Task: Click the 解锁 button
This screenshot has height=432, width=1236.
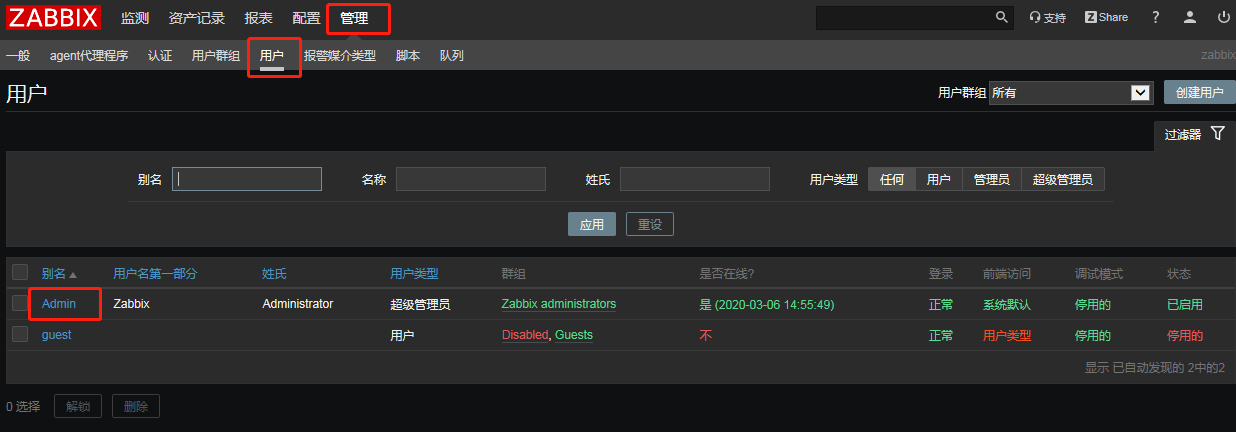Action: [77, 406]
